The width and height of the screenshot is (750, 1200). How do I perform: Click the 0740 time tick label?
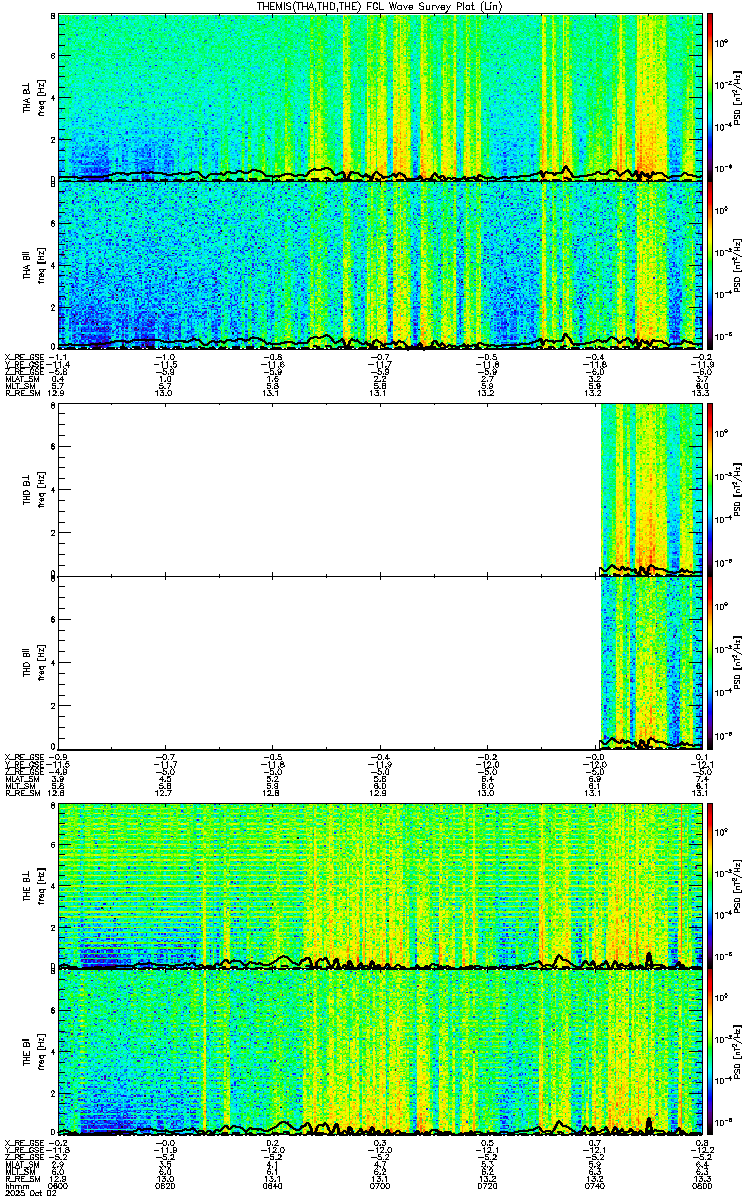point(595,1186)
